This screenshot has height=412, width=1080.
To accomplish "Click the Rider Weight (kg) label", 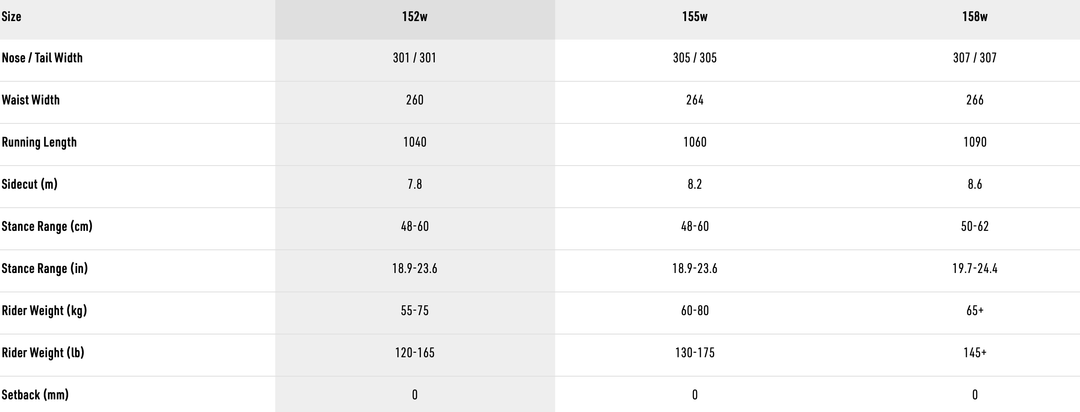I will (x=44, y=310).
